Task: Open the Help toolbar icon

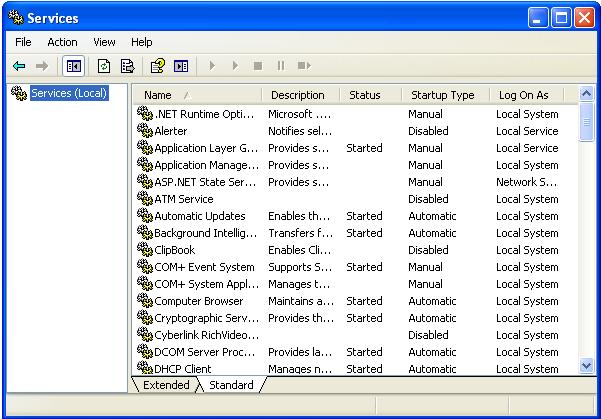Action: (158, 66)
